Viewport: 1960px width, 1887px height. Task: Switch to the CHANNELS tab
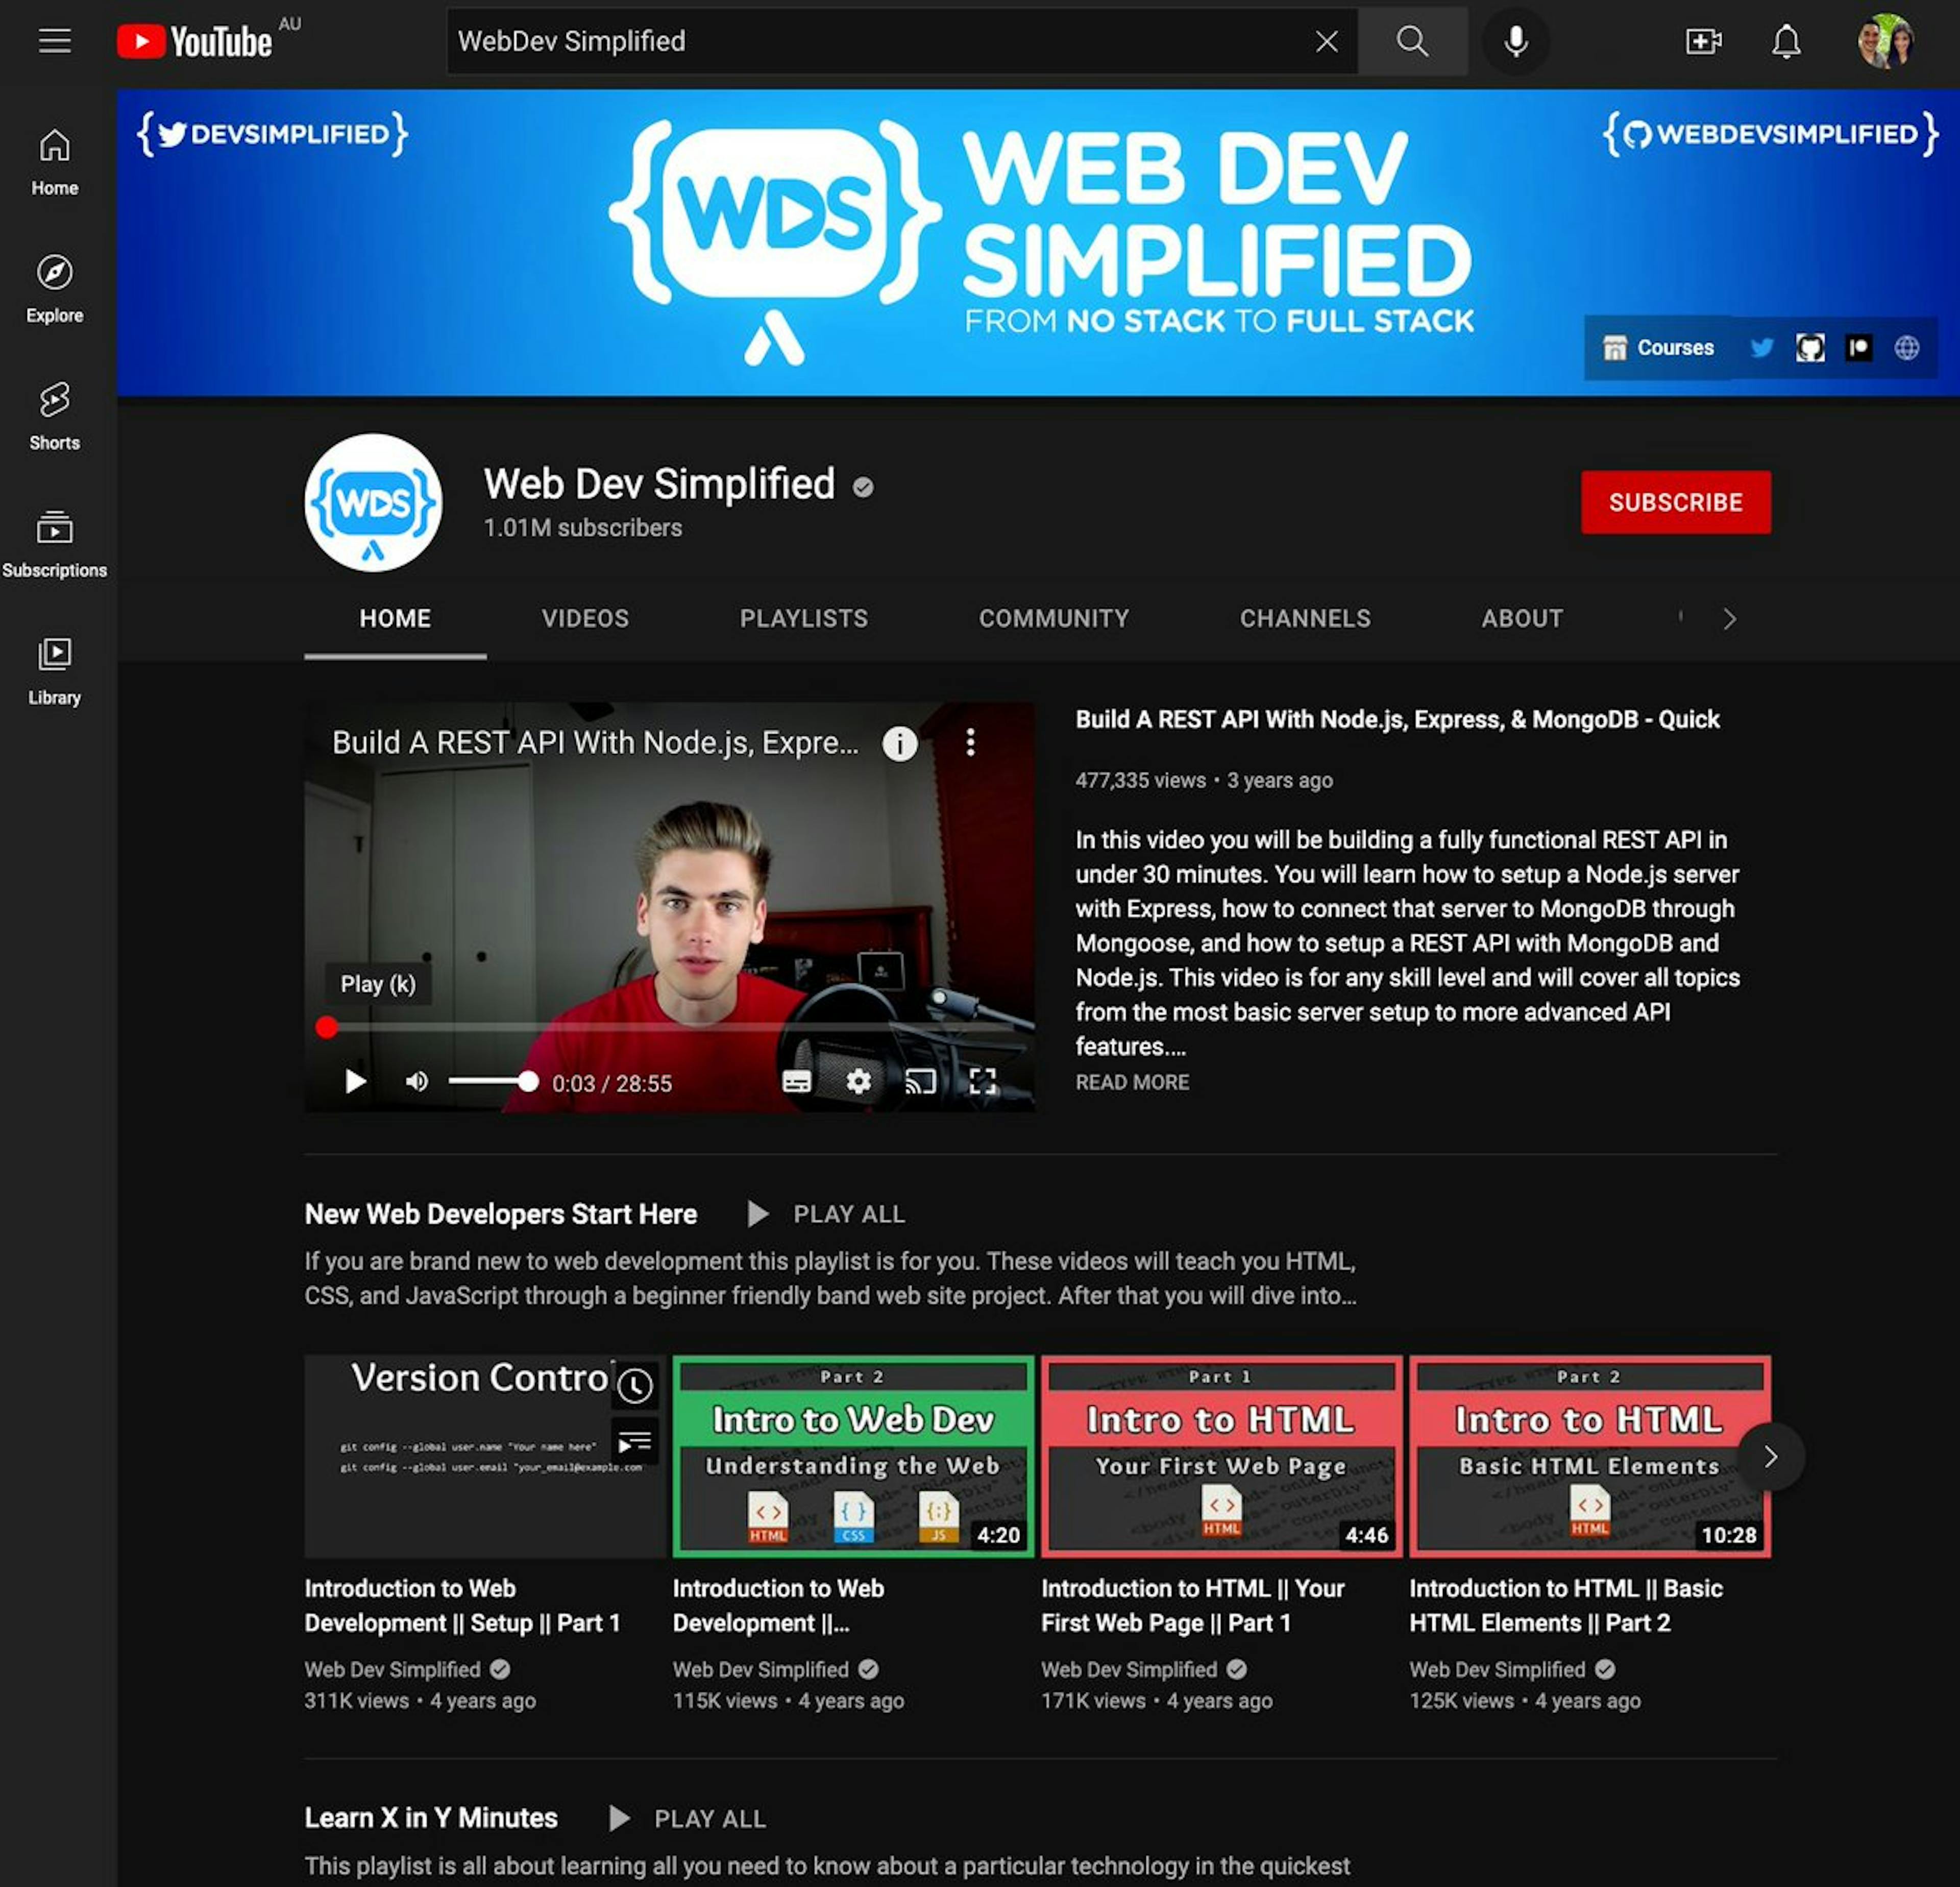pyautogui.click(x=1305, y=618)
